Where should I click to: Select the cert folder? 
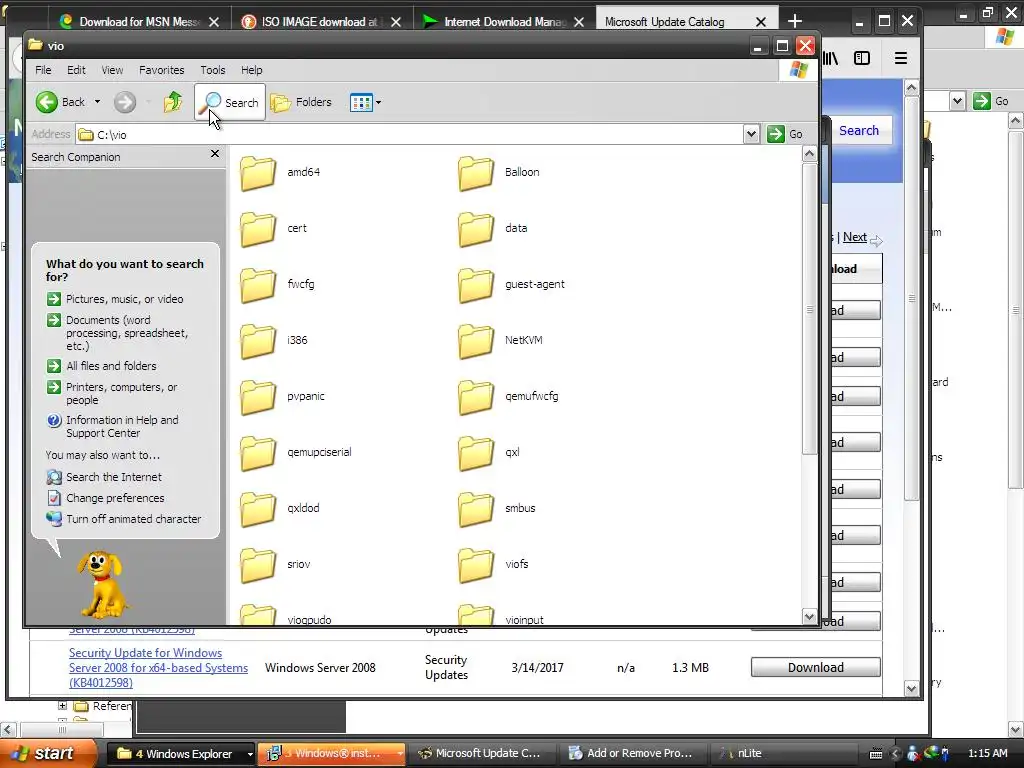point(274,229)
